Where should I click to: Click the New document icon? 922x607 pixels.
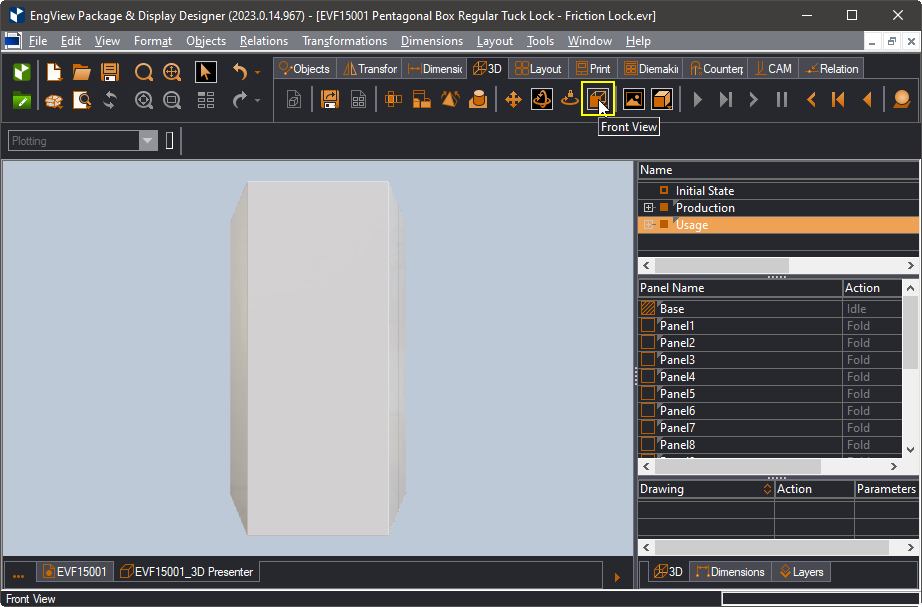54,72
